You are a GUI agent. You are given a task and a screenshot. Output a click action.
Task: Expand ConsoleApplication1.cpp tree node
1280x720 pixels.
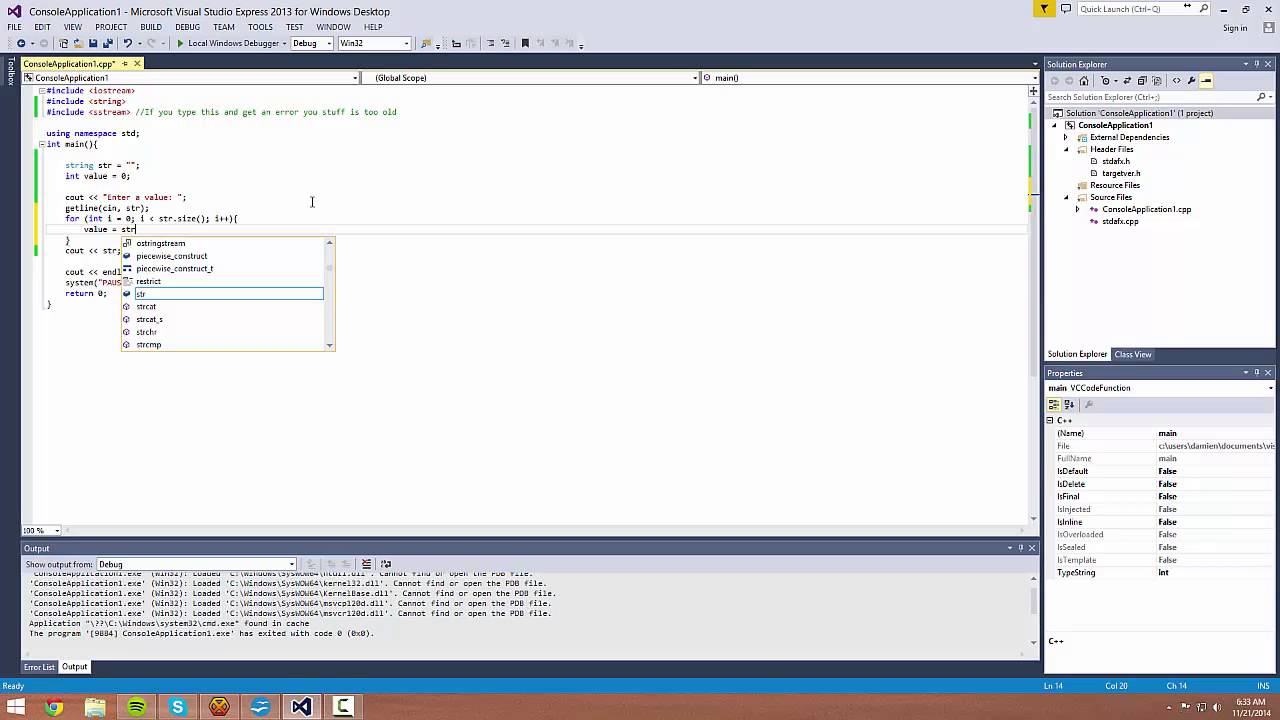(x=1078, y=209)
